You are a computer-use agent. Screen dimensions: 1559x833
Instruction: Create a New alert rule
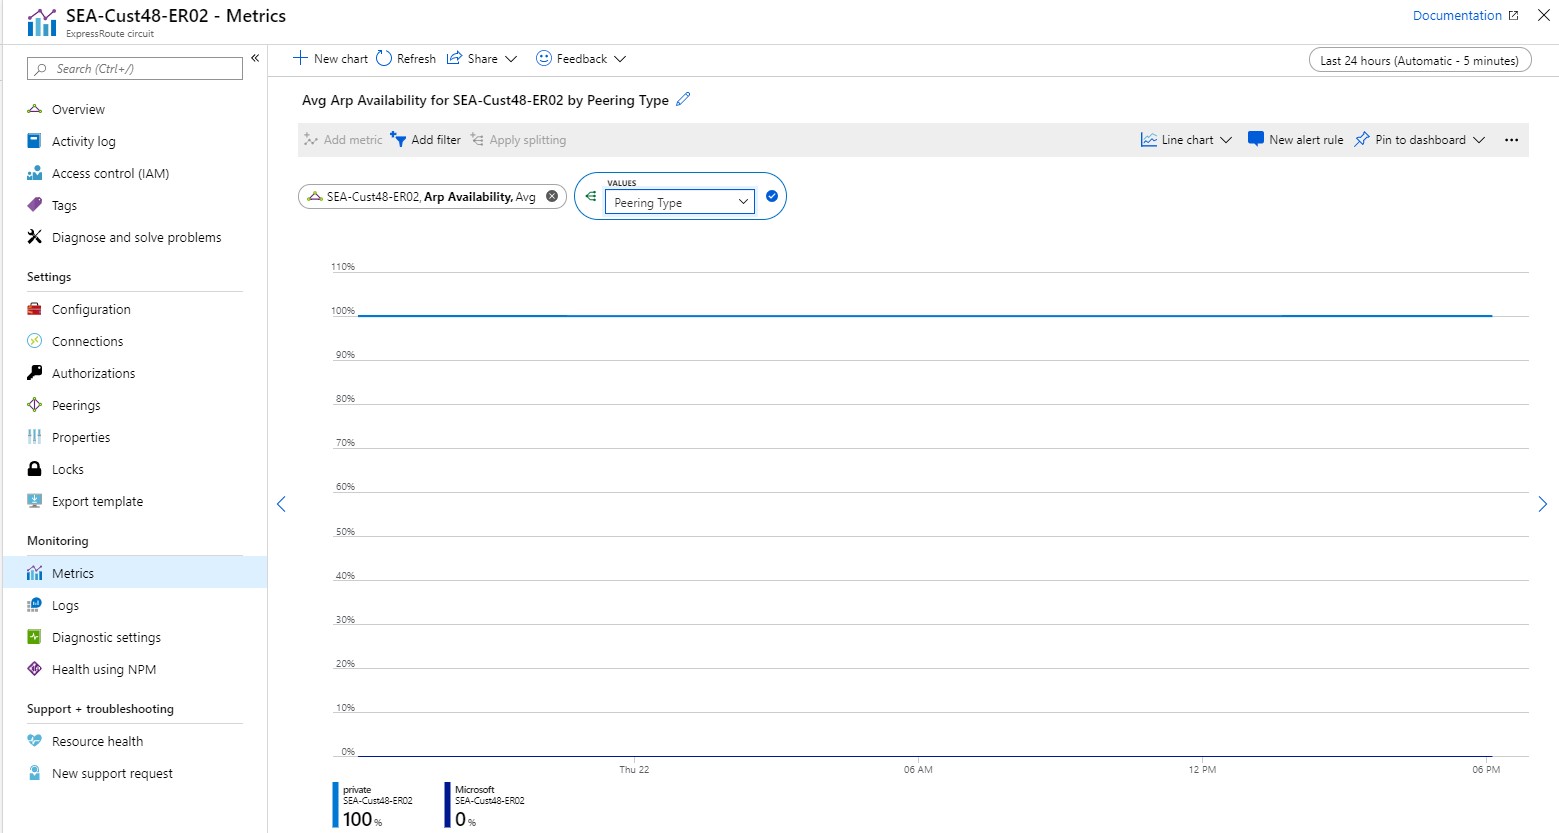(x=1295, y=139)
